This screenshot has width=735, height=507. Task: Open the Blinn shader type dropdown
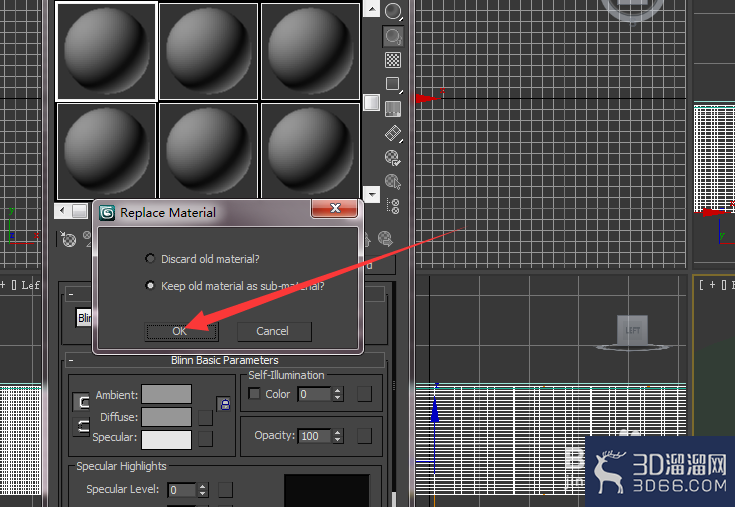(84, 318)
